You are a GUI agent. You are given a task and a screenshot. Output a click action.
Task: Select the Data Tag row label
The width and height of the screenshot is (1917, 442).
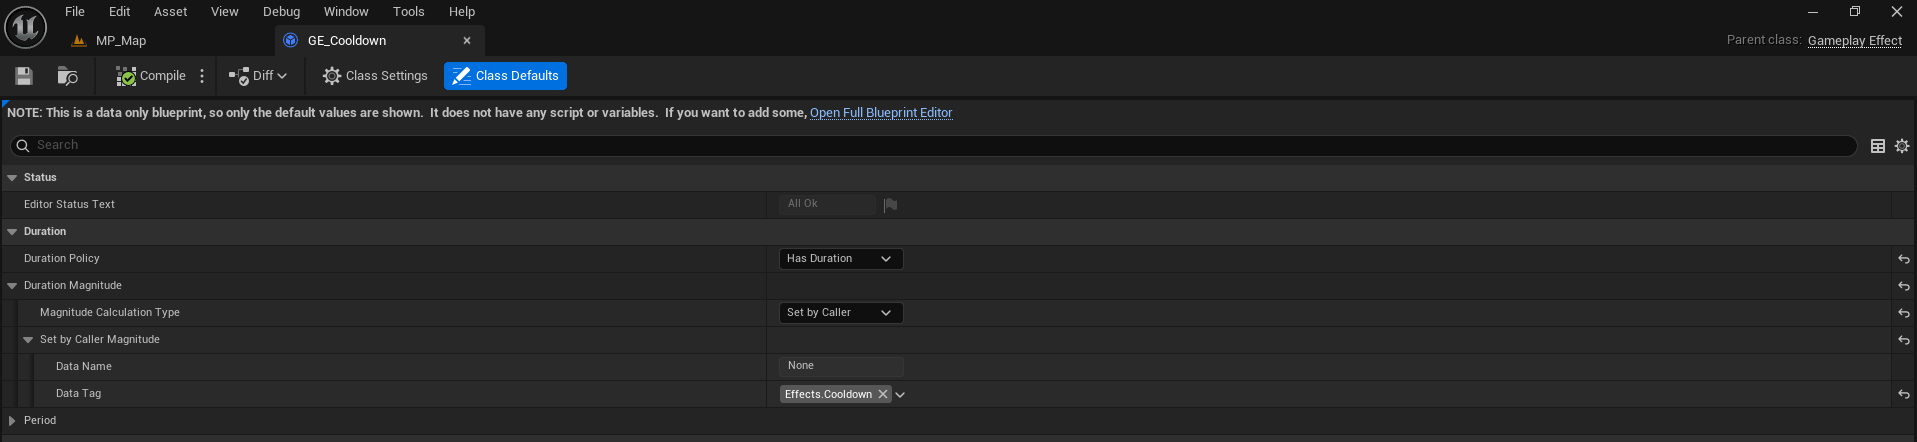(78, 393)
